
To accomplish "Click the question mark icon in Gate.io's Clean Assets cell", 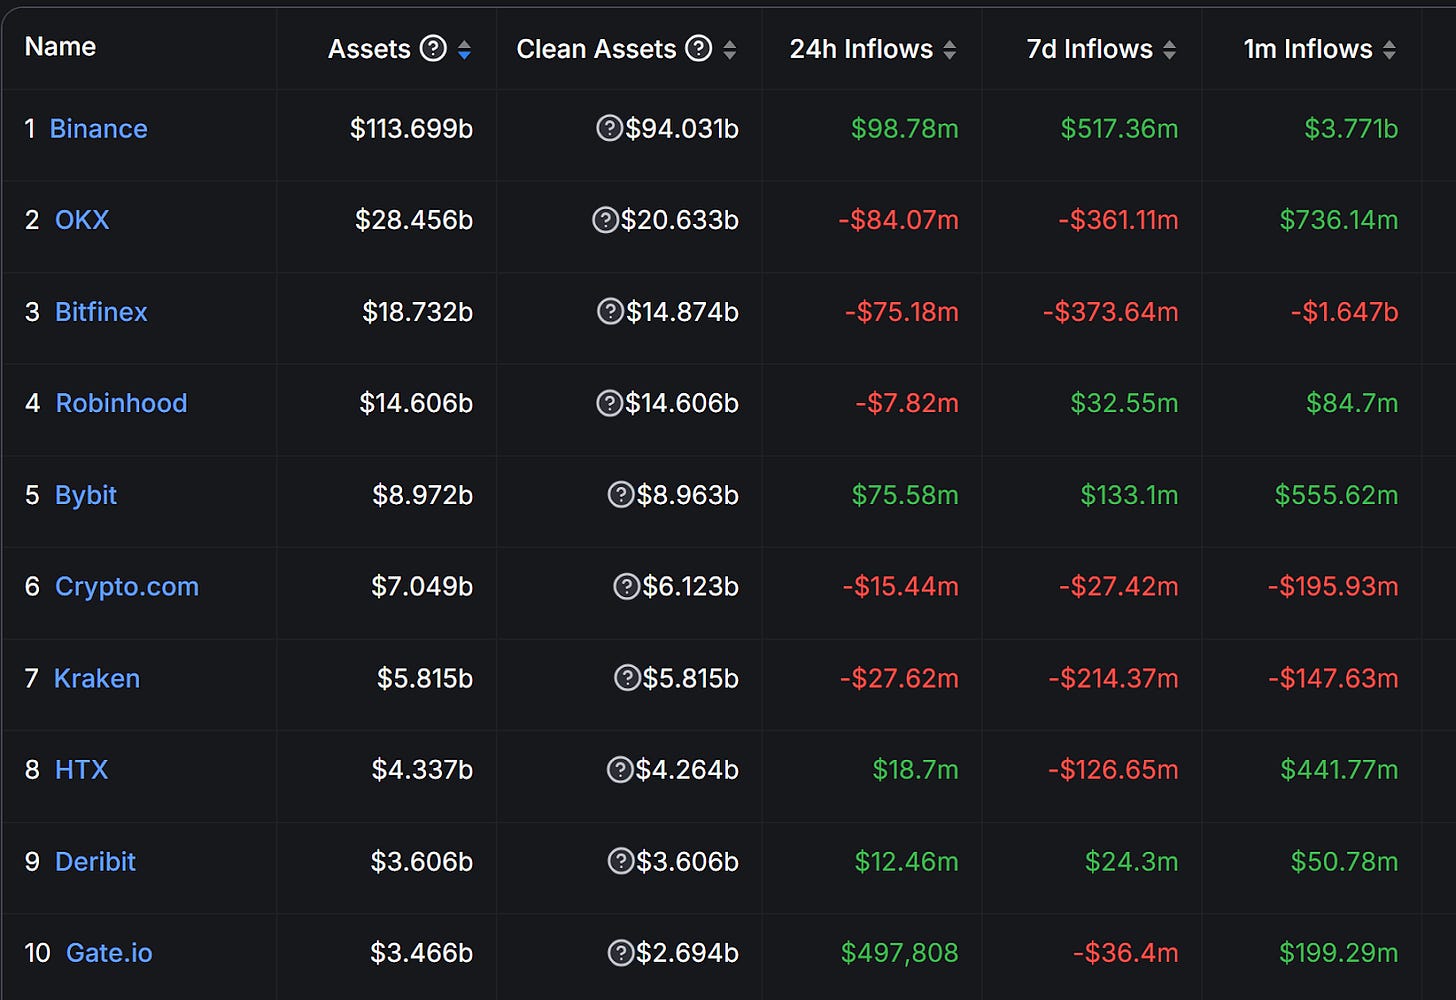I will point(621,953).
